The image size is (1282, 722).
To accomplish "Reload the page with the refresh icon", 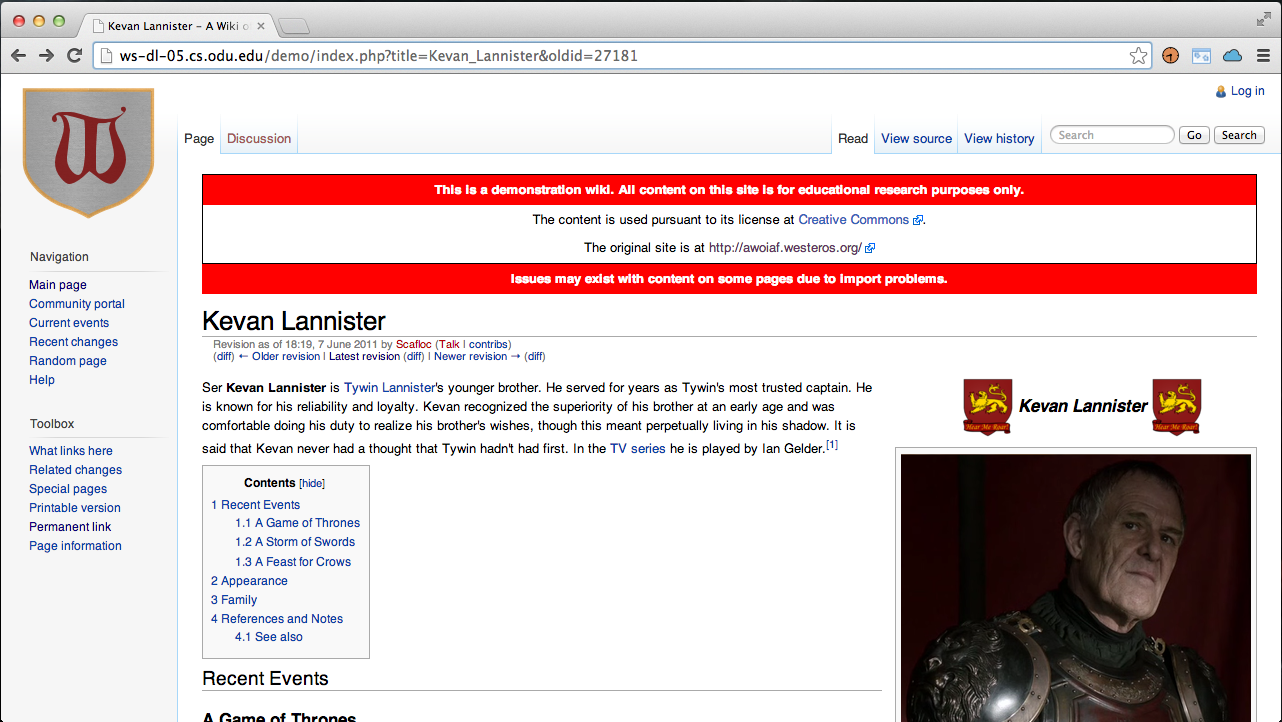I will coord(74,56).
